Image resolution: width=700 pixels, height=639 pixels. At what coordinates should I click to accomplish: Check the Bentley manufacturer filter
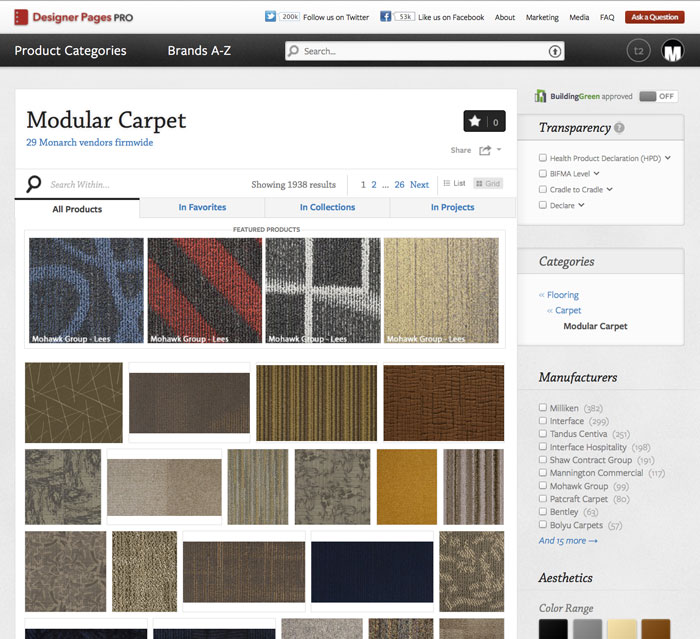pos(543,511)
